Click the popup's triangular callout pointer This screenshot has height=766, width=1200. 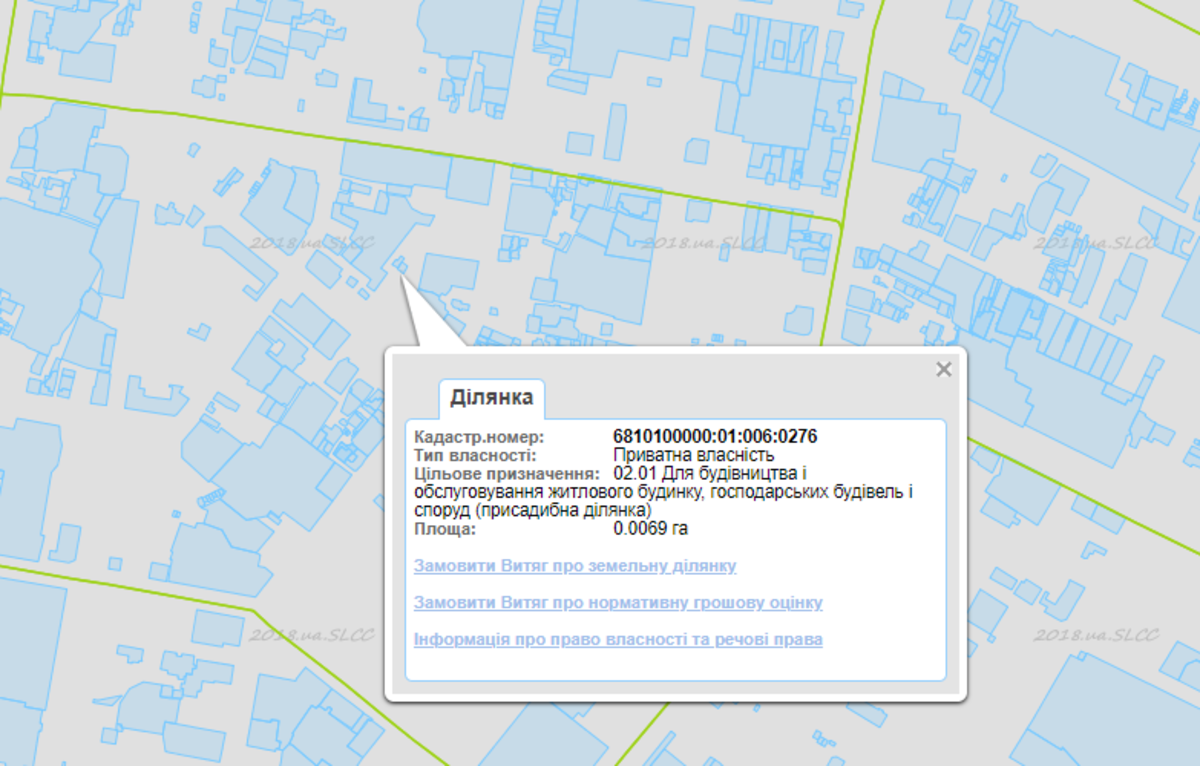click(x=425, y=320)
